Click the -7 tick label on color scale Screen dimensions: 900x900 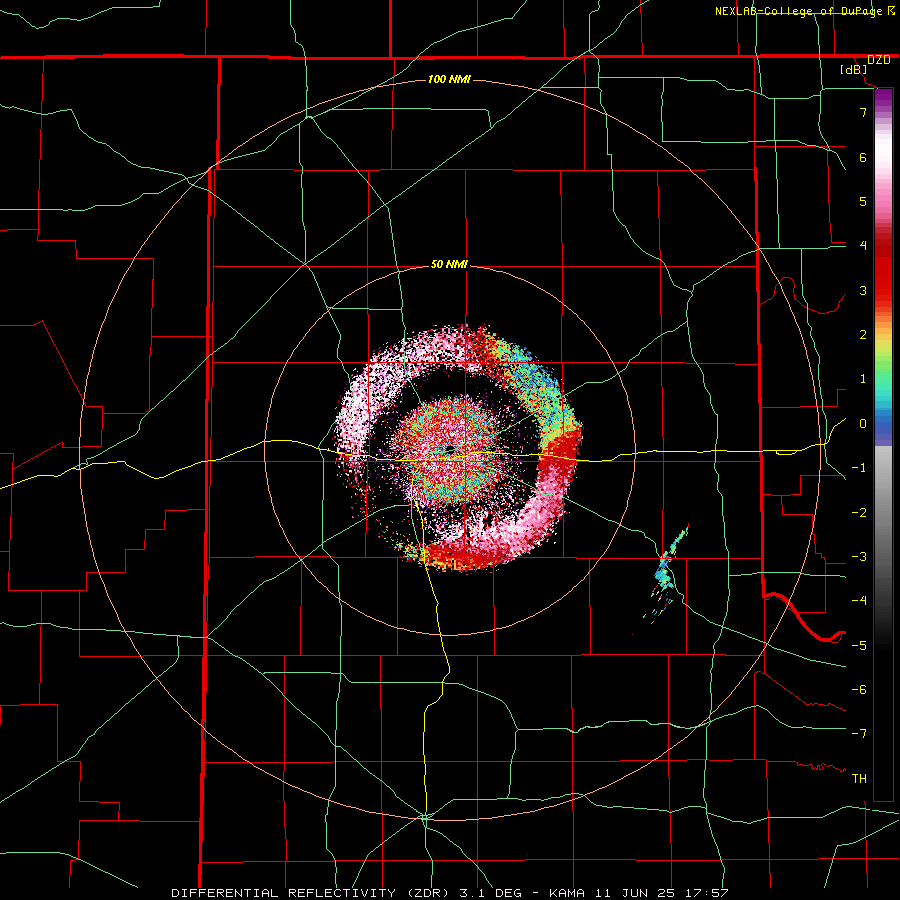coord(859,734)
